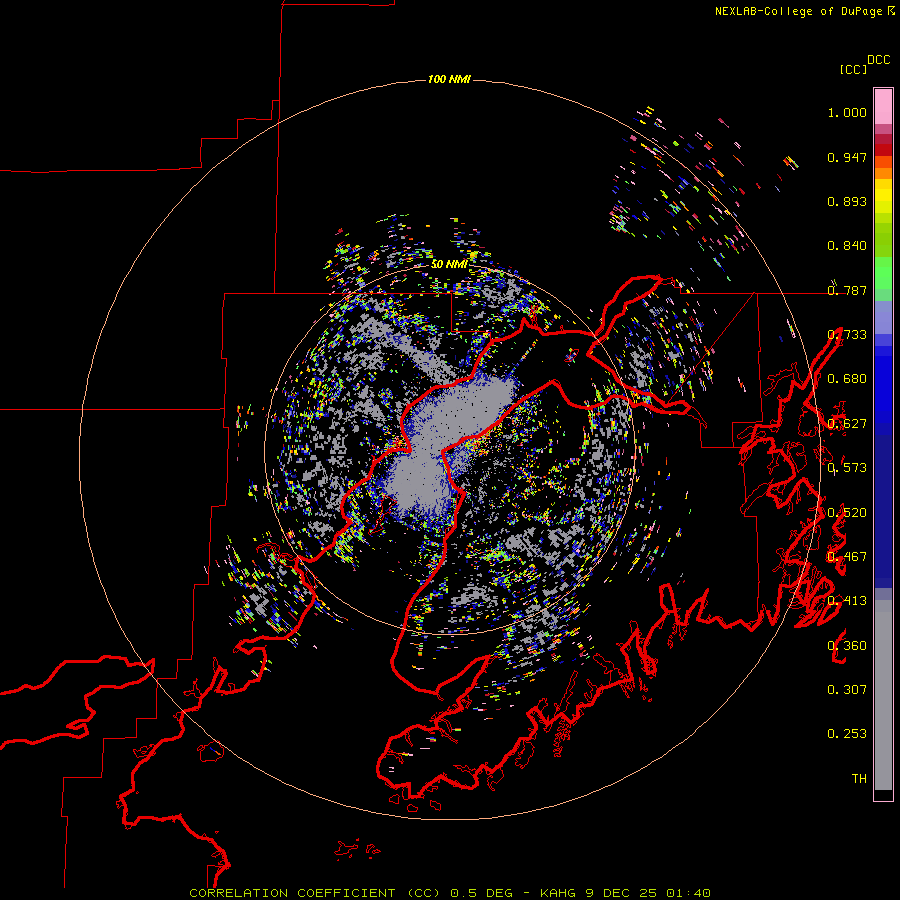This screenshot has height=900, width=900.
Task: Click the Correlation Coefficient caption at the bottom
Action: pyautogui.click(x=450, y=893)
